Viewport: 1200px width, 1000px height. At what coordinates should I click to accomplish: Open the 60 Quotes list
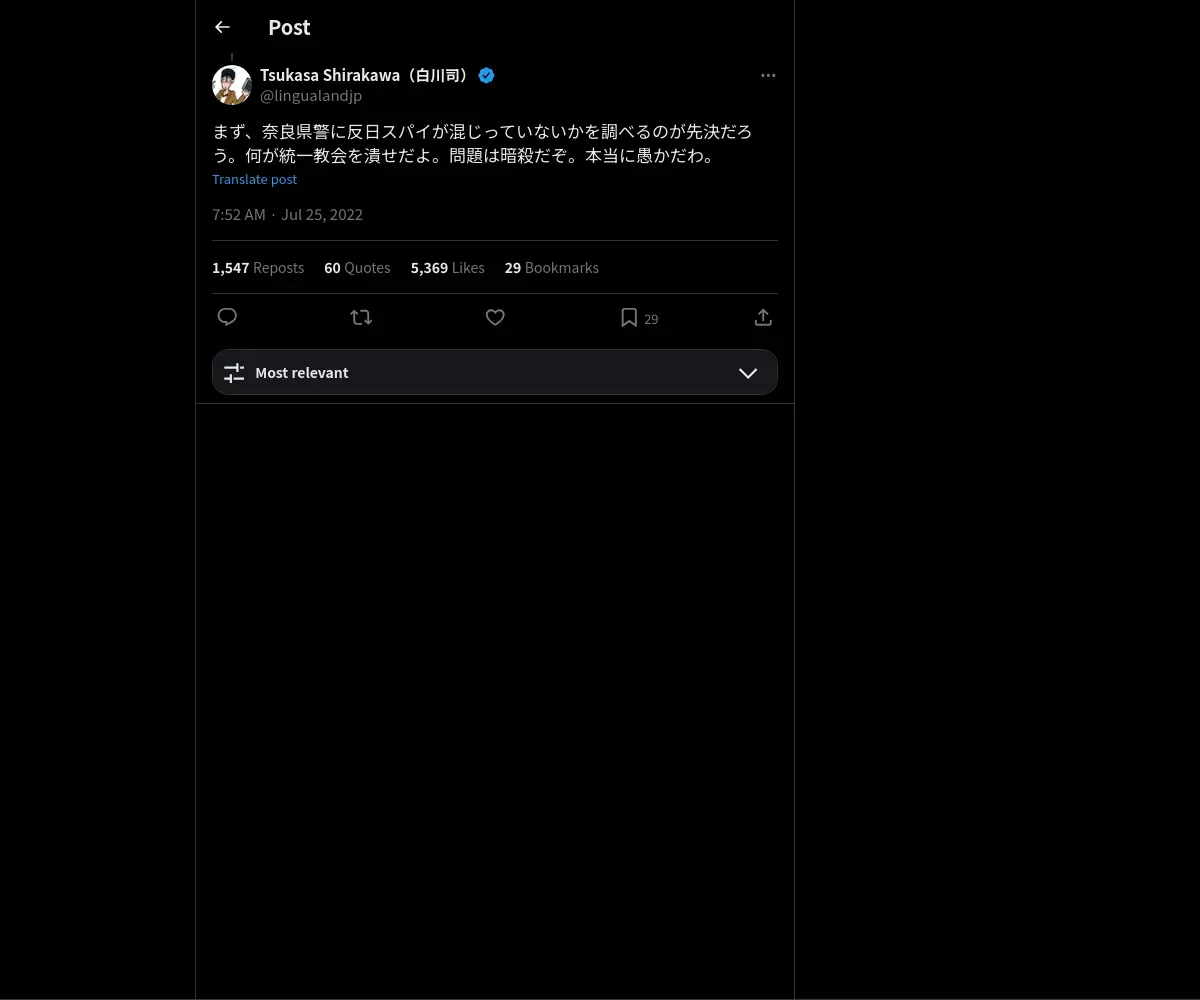pos(357,267)
